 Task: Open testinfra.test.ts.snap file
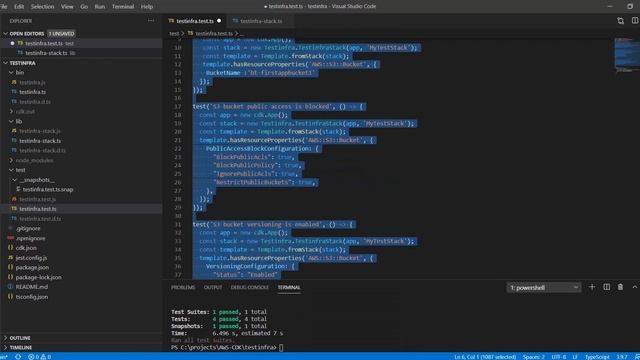[48, 189]
